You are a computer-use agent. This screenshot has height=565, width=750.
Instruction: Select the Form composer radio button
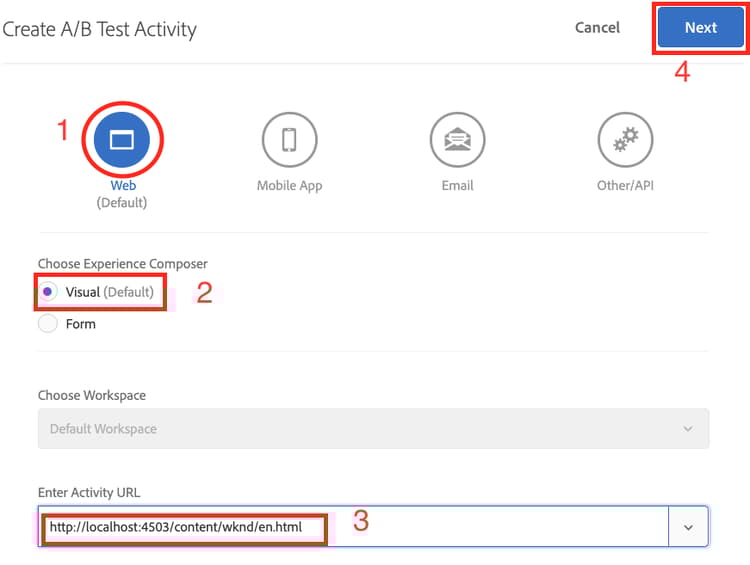click(x=48, y=323)
